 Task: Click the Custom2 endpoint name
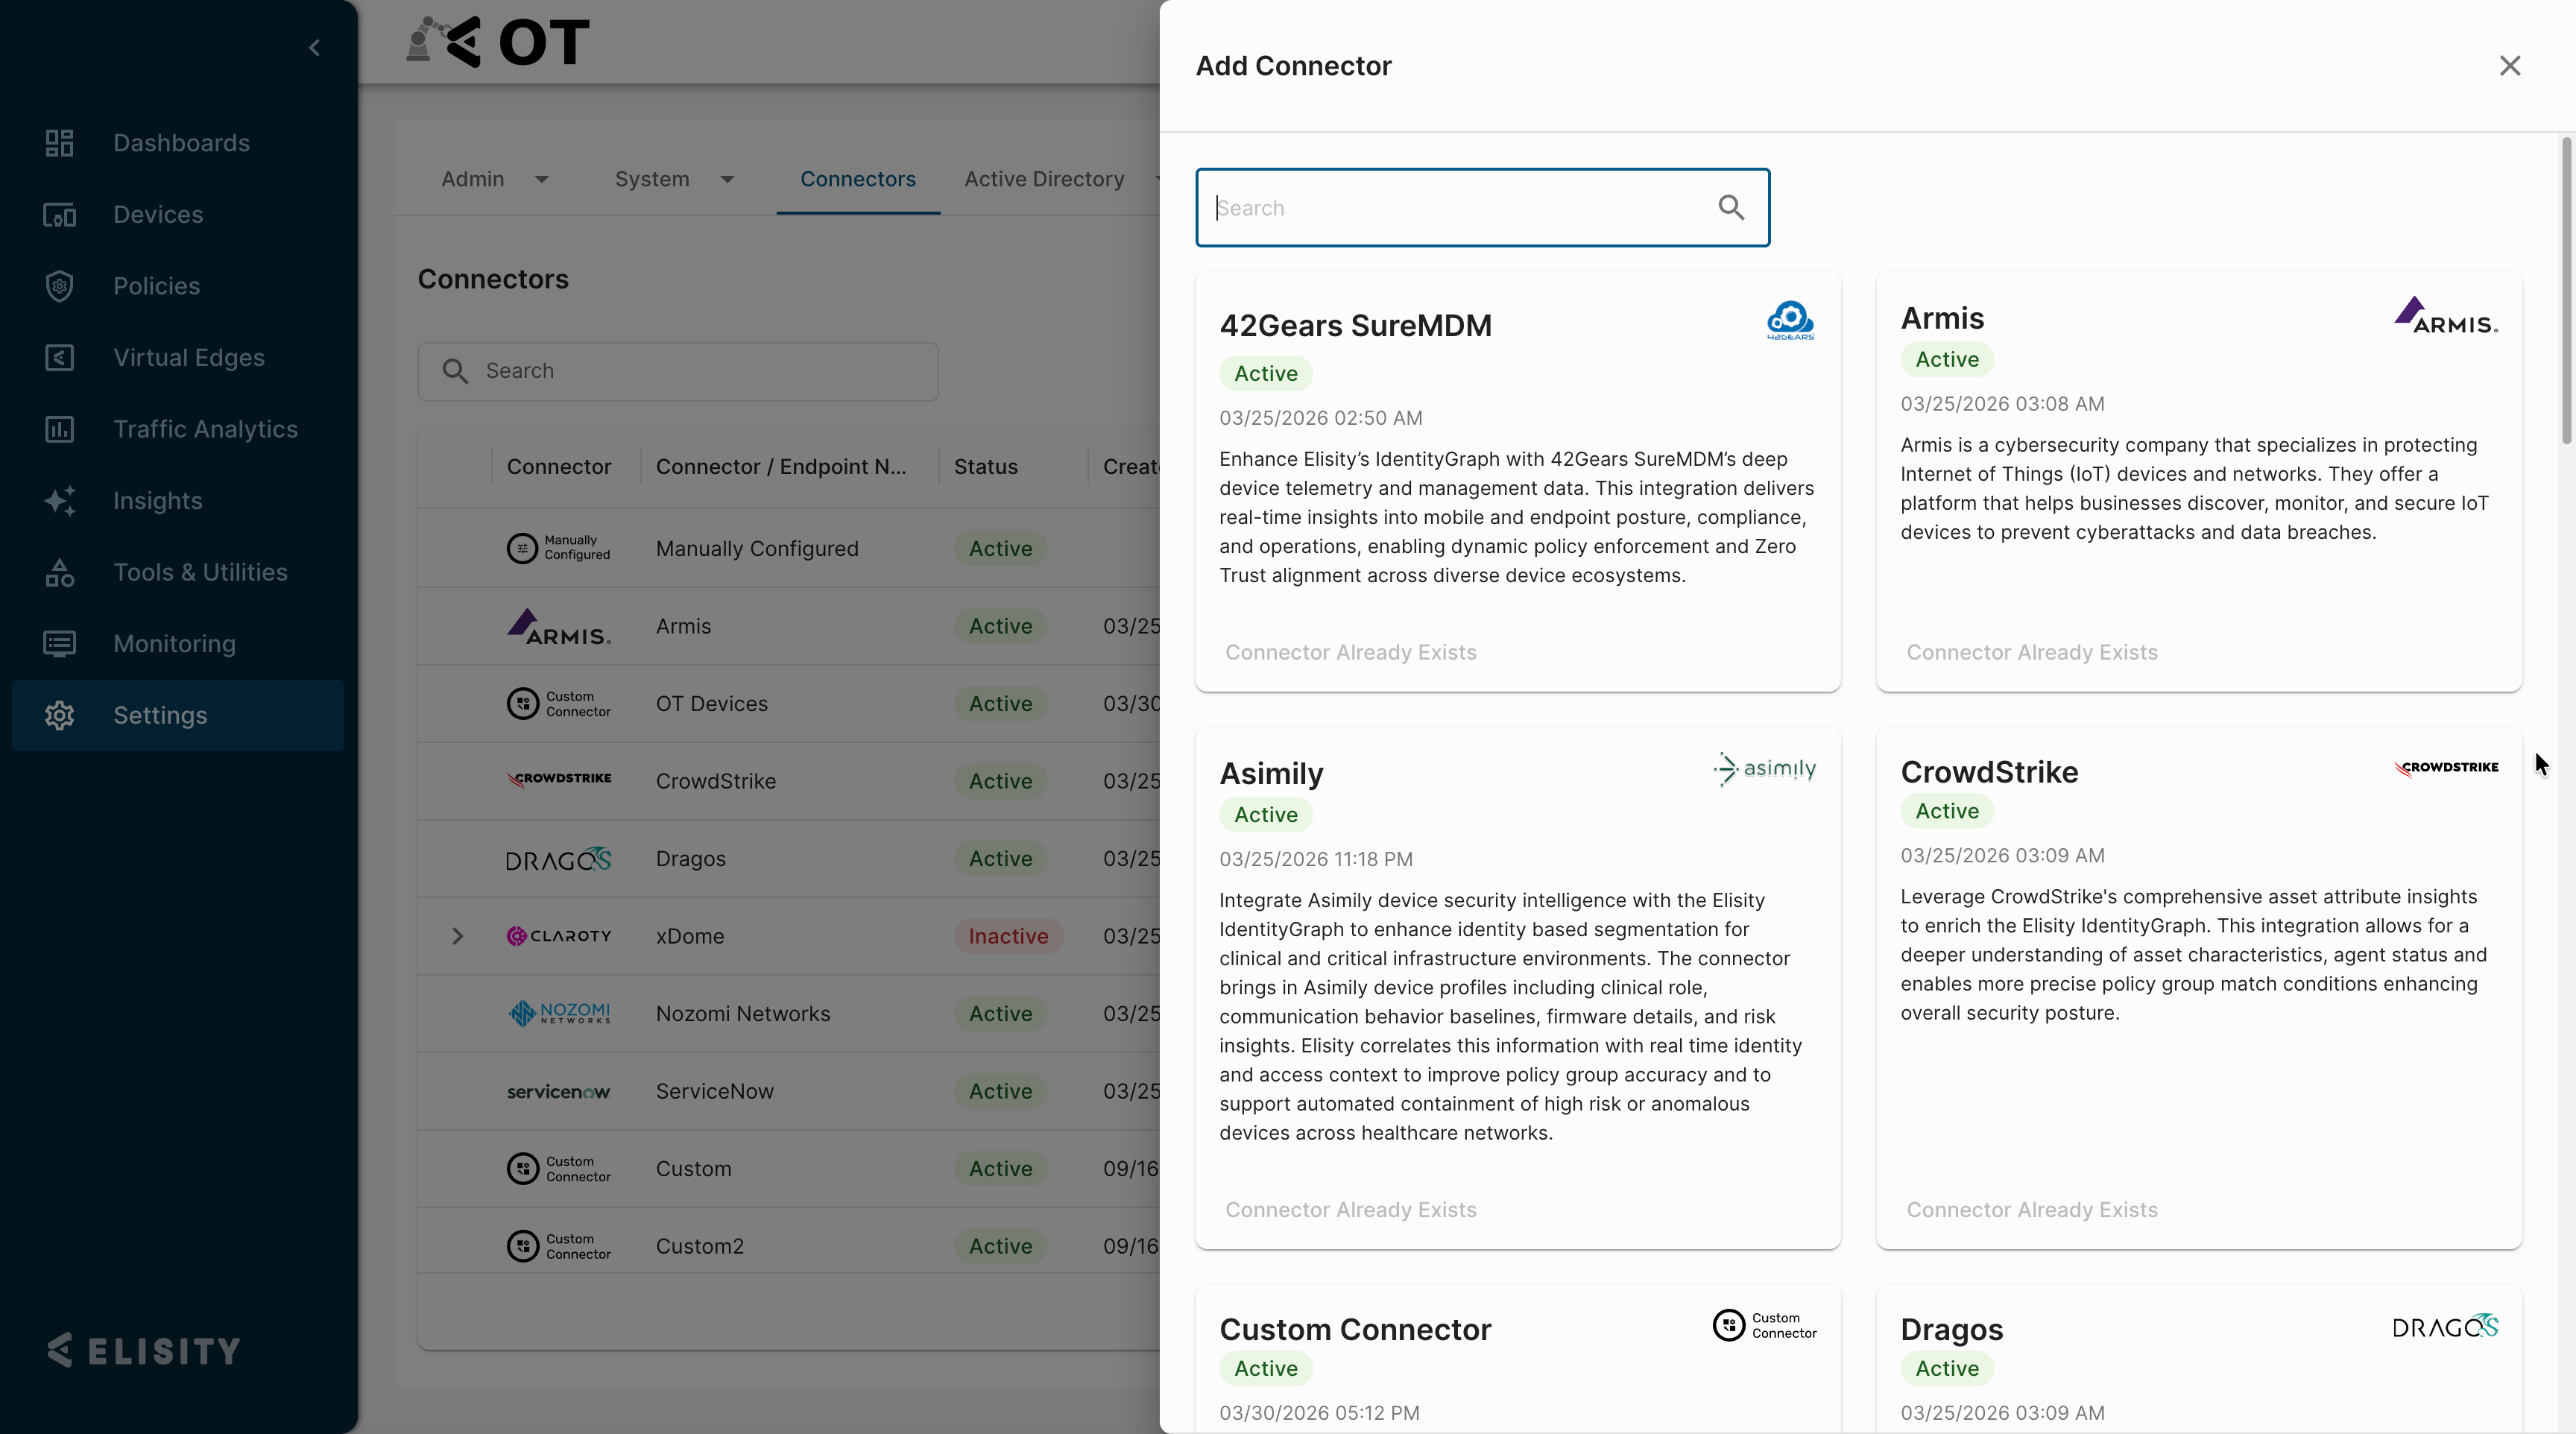tap(699, 1246)
